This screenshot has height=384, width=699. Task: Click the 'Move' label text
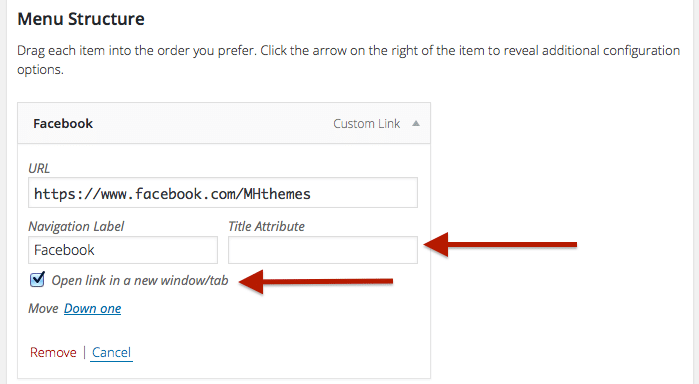43,309
